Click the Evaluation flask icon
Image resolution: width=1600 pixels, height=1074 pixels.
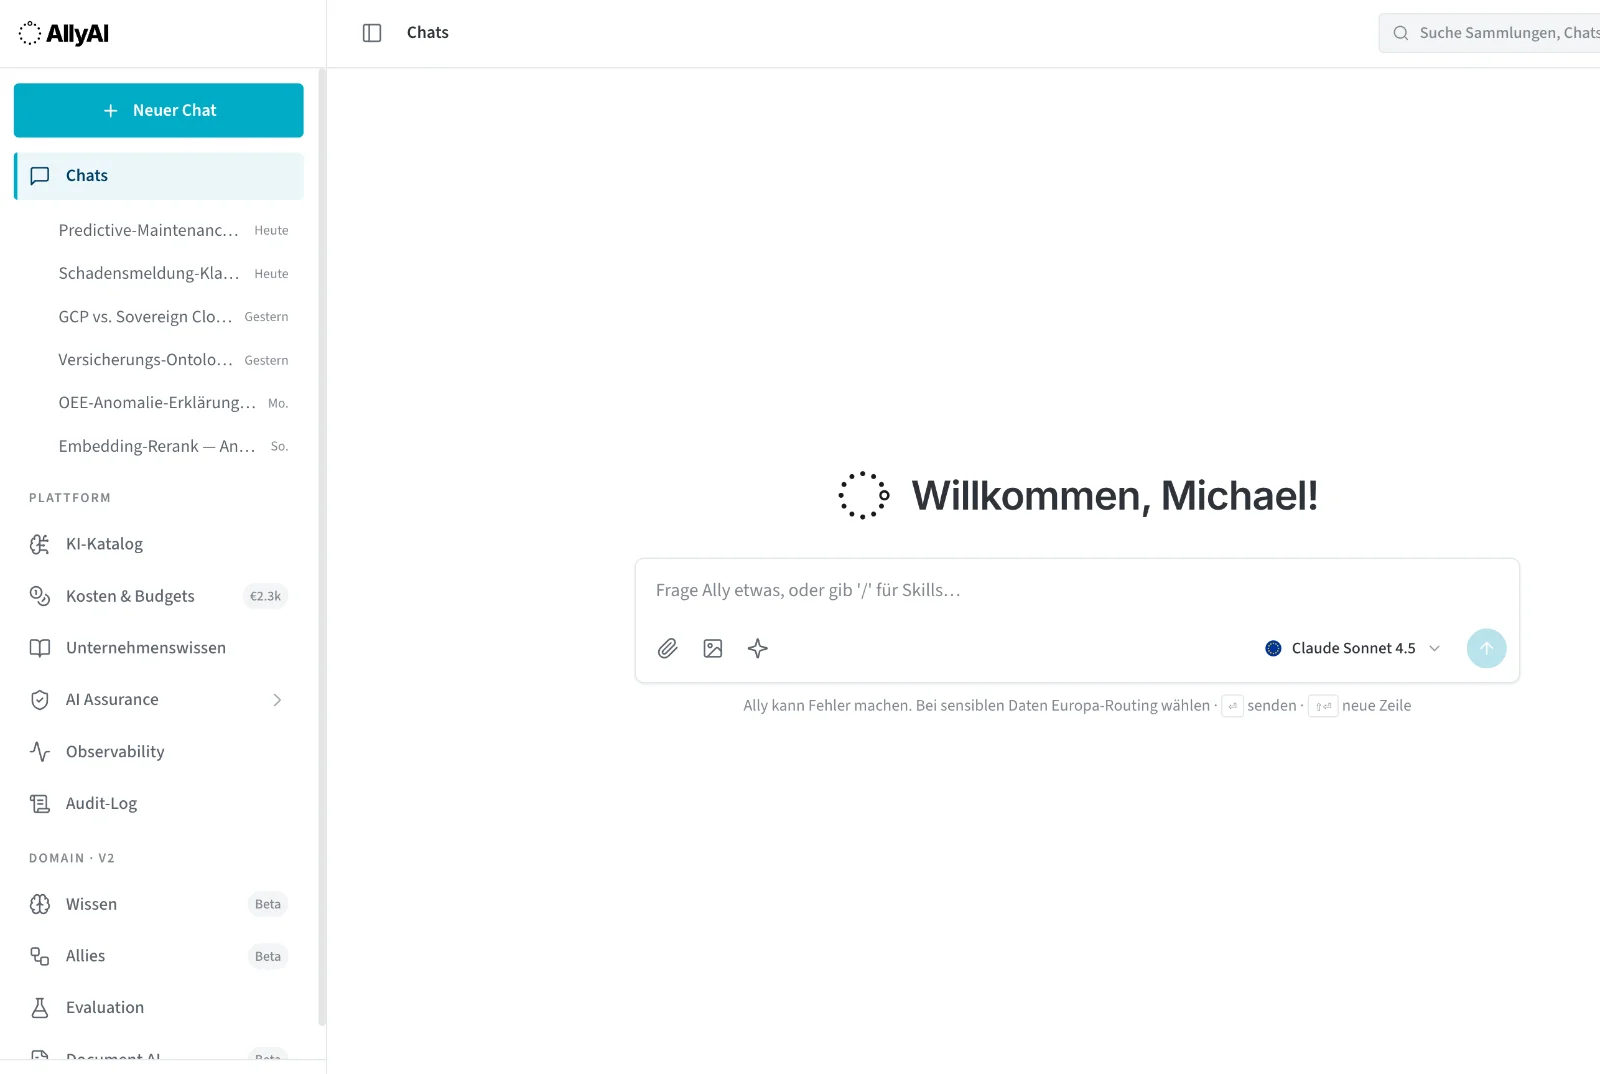pos(40,1008)
